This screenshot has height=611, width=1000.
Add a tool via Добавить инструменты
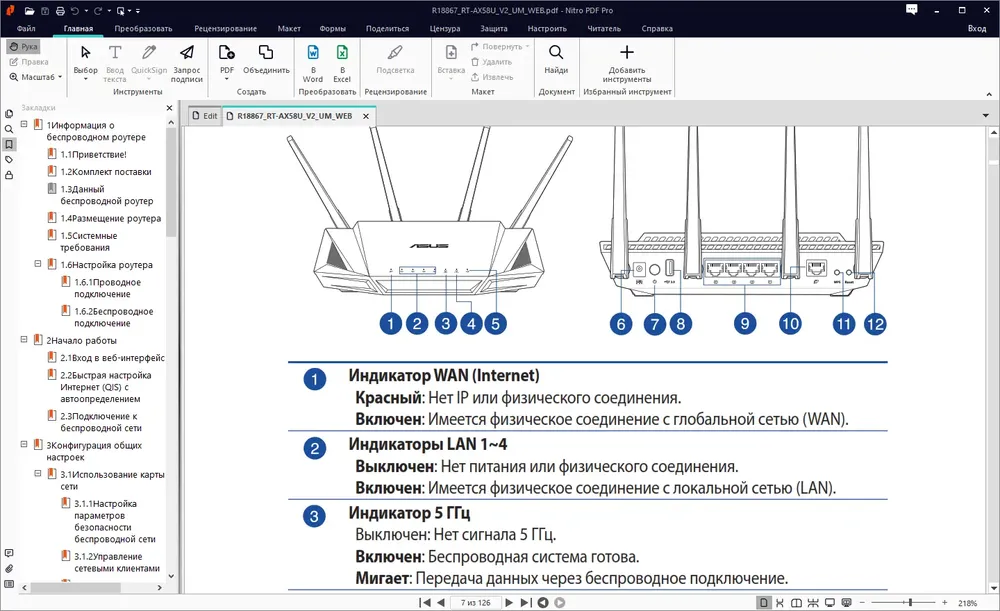pyautogui.click(x=626, y=63)
